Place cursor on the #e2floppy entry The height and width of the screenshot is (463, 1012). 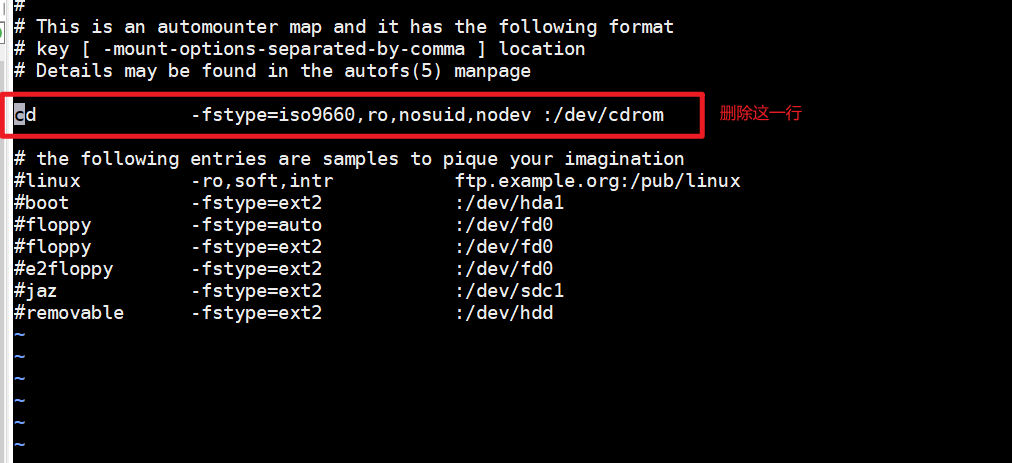coord(63,269)
